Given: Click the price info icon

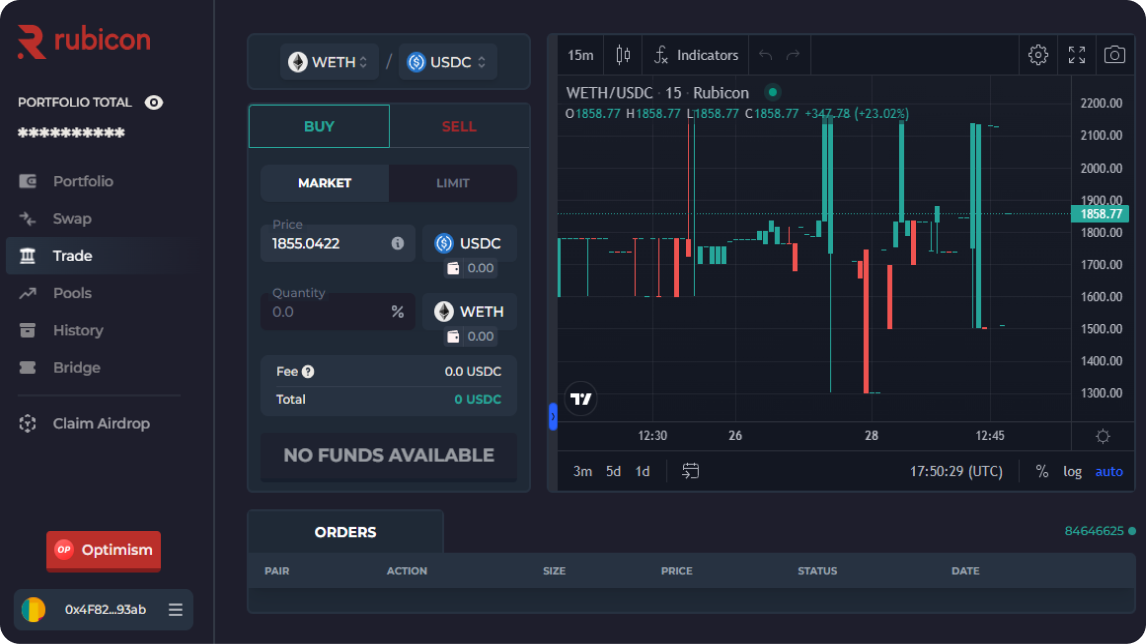Looking at the screenshot, I should click(398, 243).
